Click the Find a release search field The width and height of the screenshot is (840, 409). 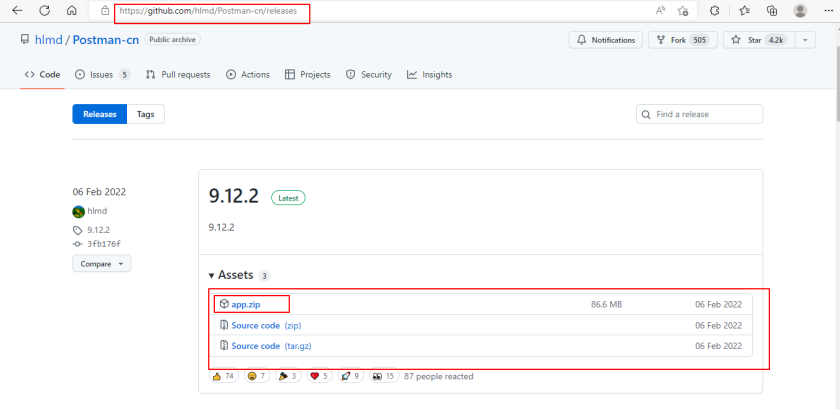click(699, 114)
